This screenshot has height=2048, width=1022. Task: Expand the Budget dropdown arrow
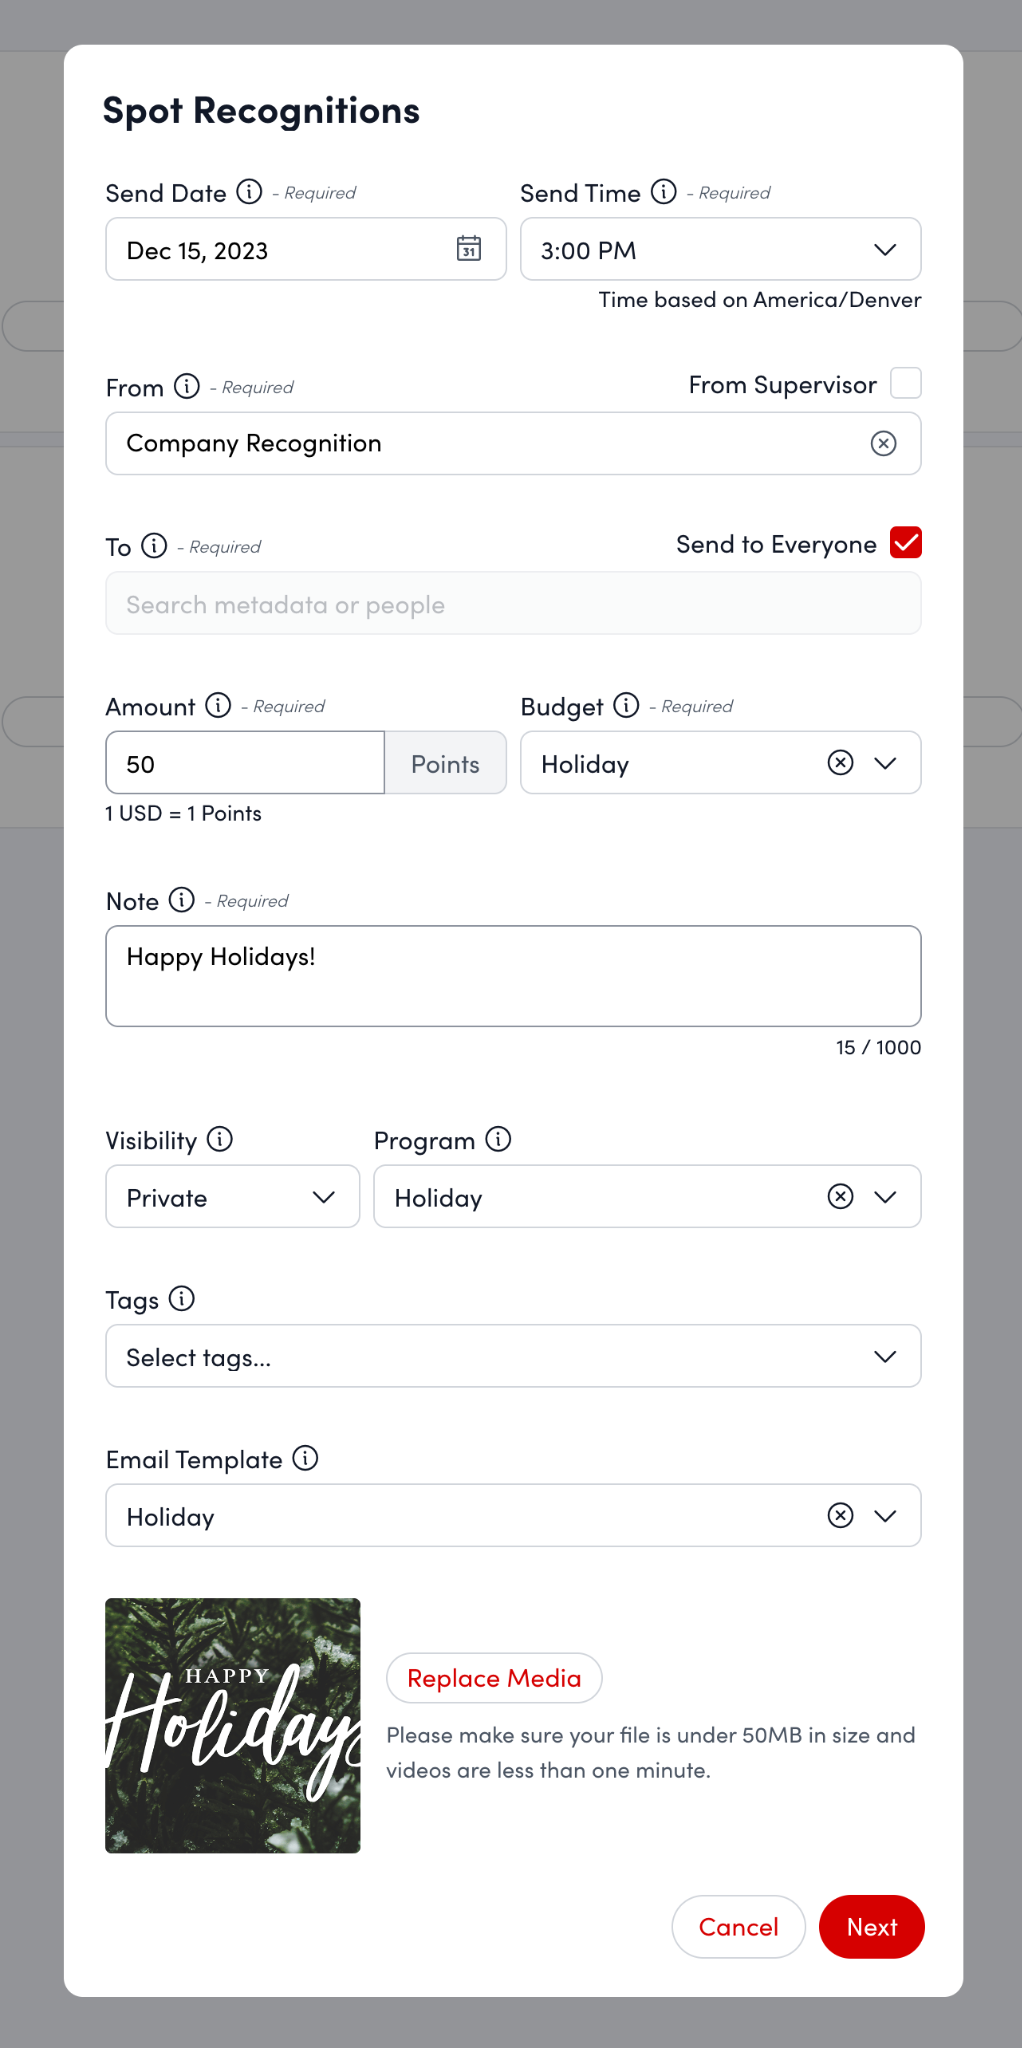point(885,763)
